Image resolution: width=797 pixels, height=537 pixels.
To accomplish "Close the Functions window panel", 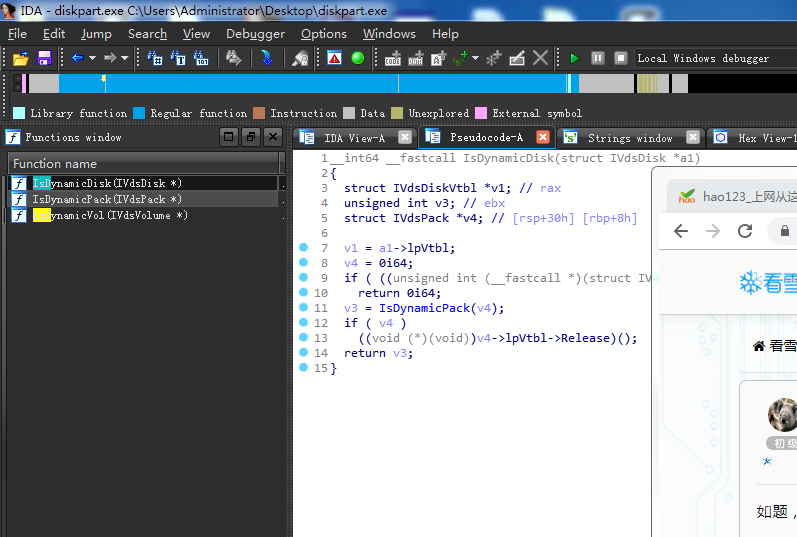I will (x=273, y=137).
